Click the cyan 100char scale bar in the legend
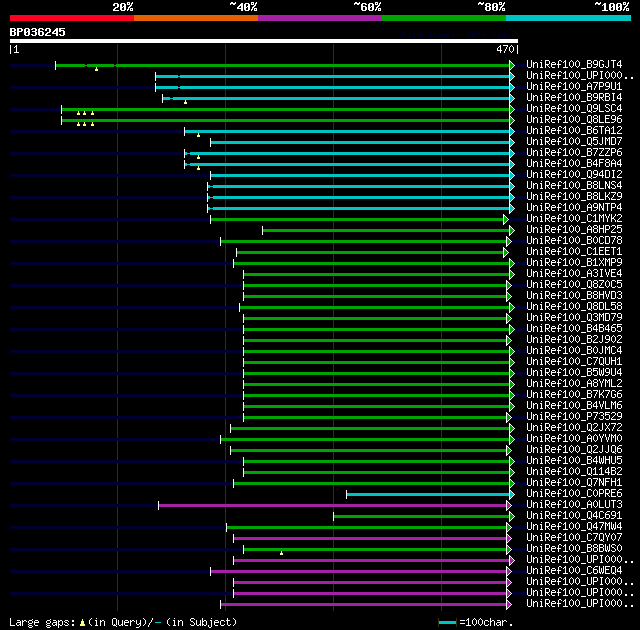Viewport: 640px width, 630px height. pos(447,623)
